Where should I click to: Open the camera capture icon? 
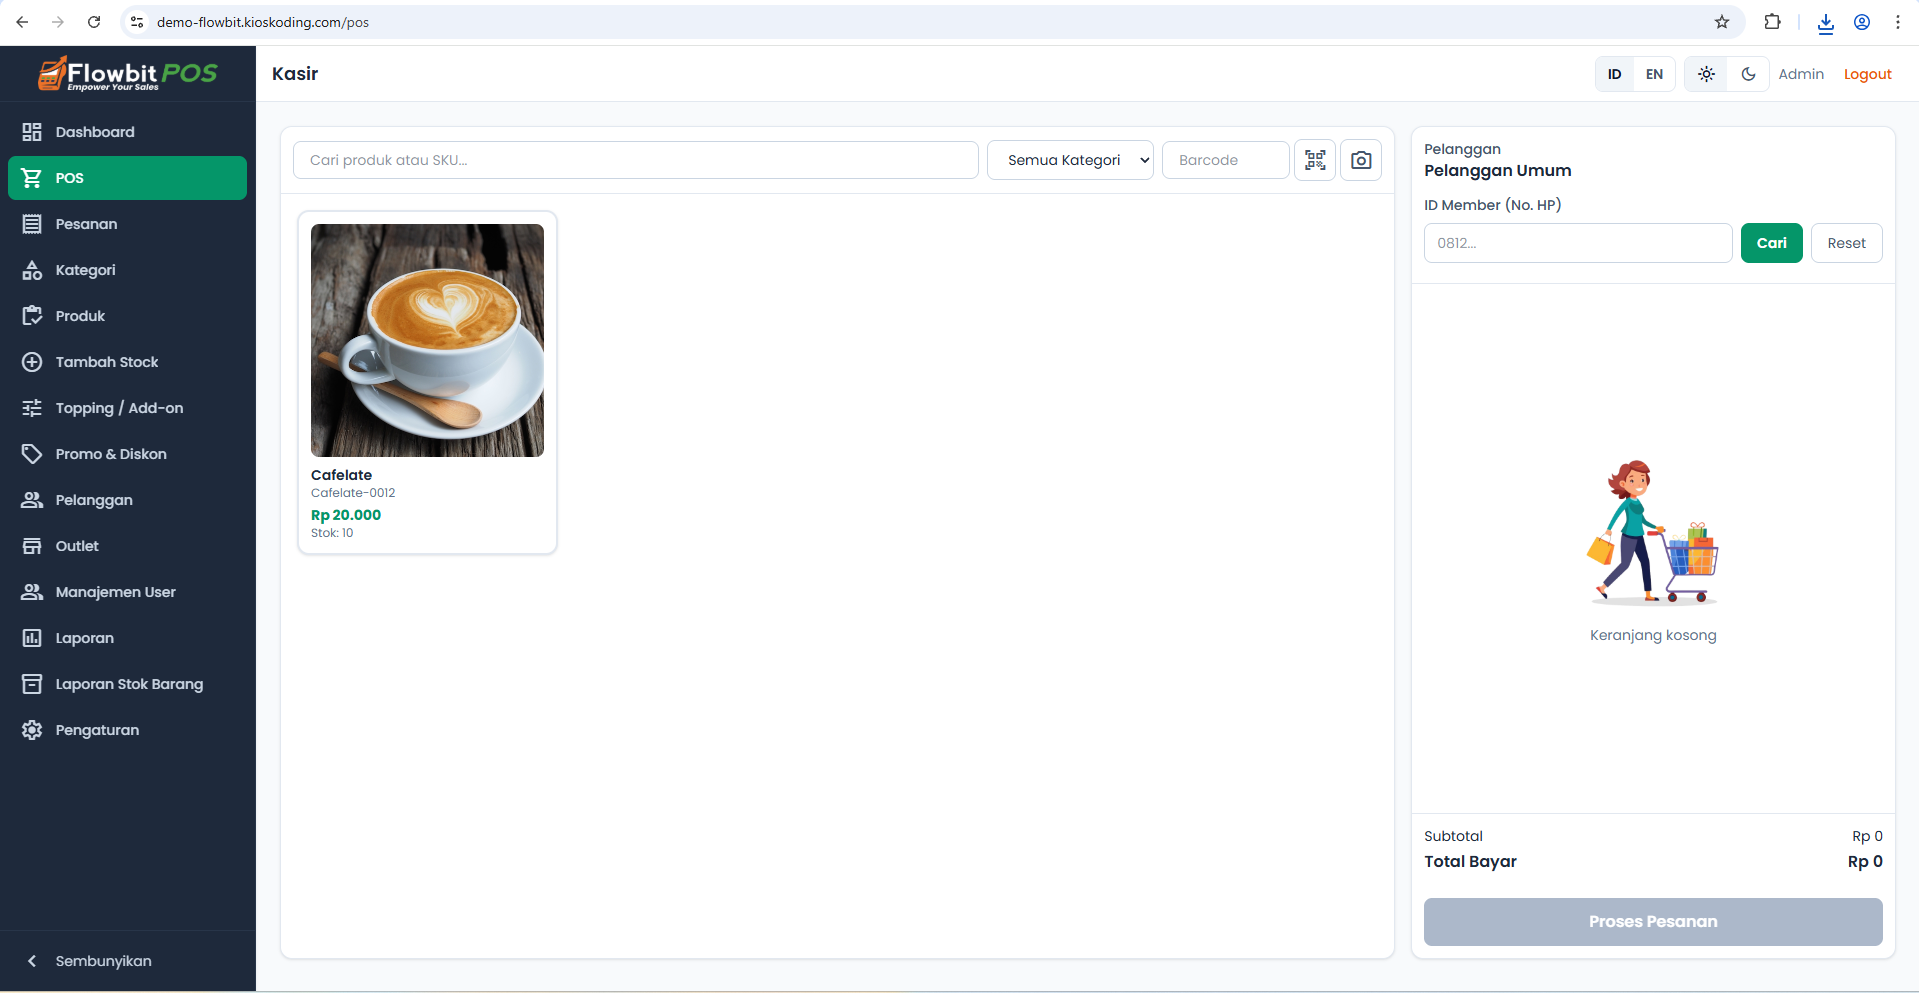coord(1360,159)
